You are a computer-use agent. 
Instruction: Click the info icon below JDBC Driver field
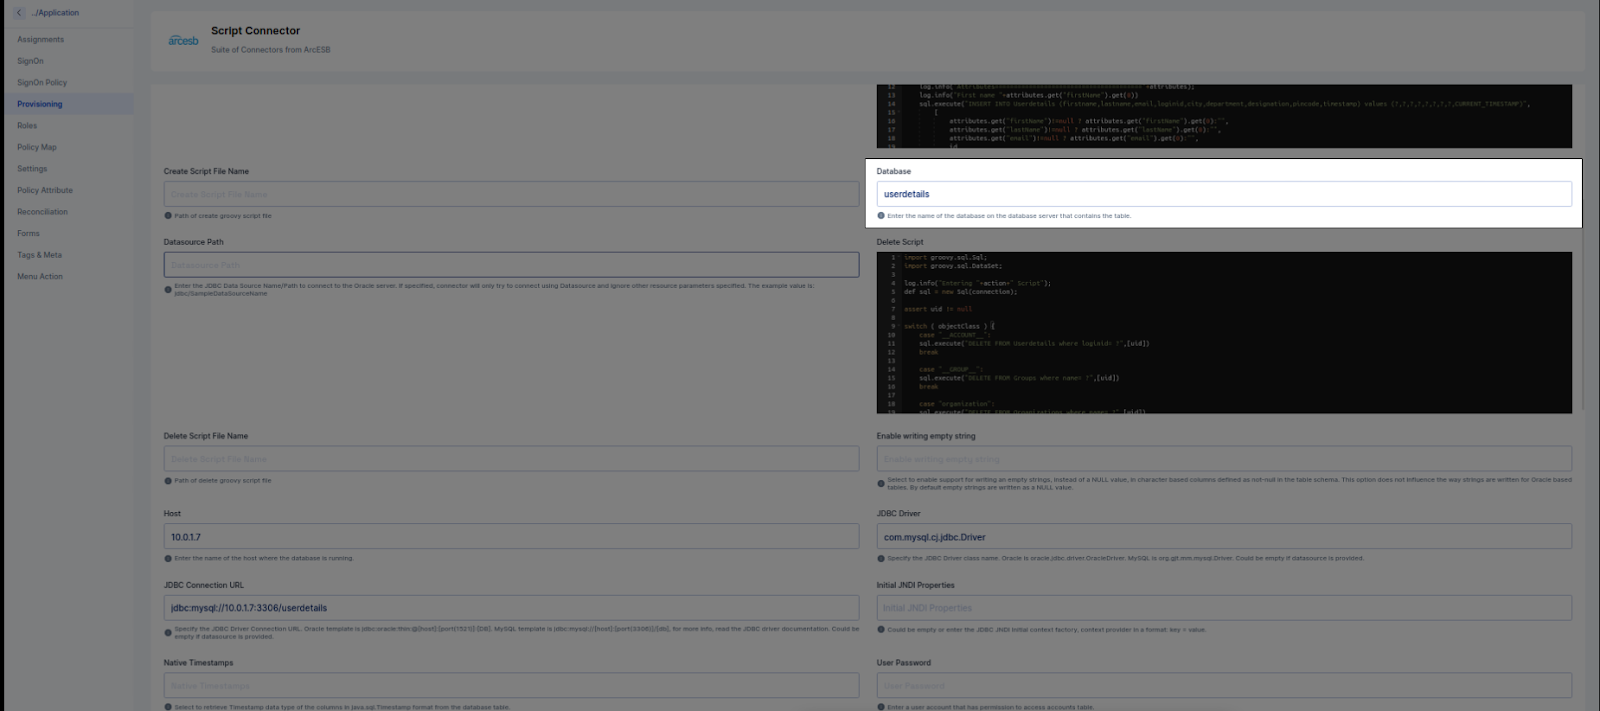881,559
